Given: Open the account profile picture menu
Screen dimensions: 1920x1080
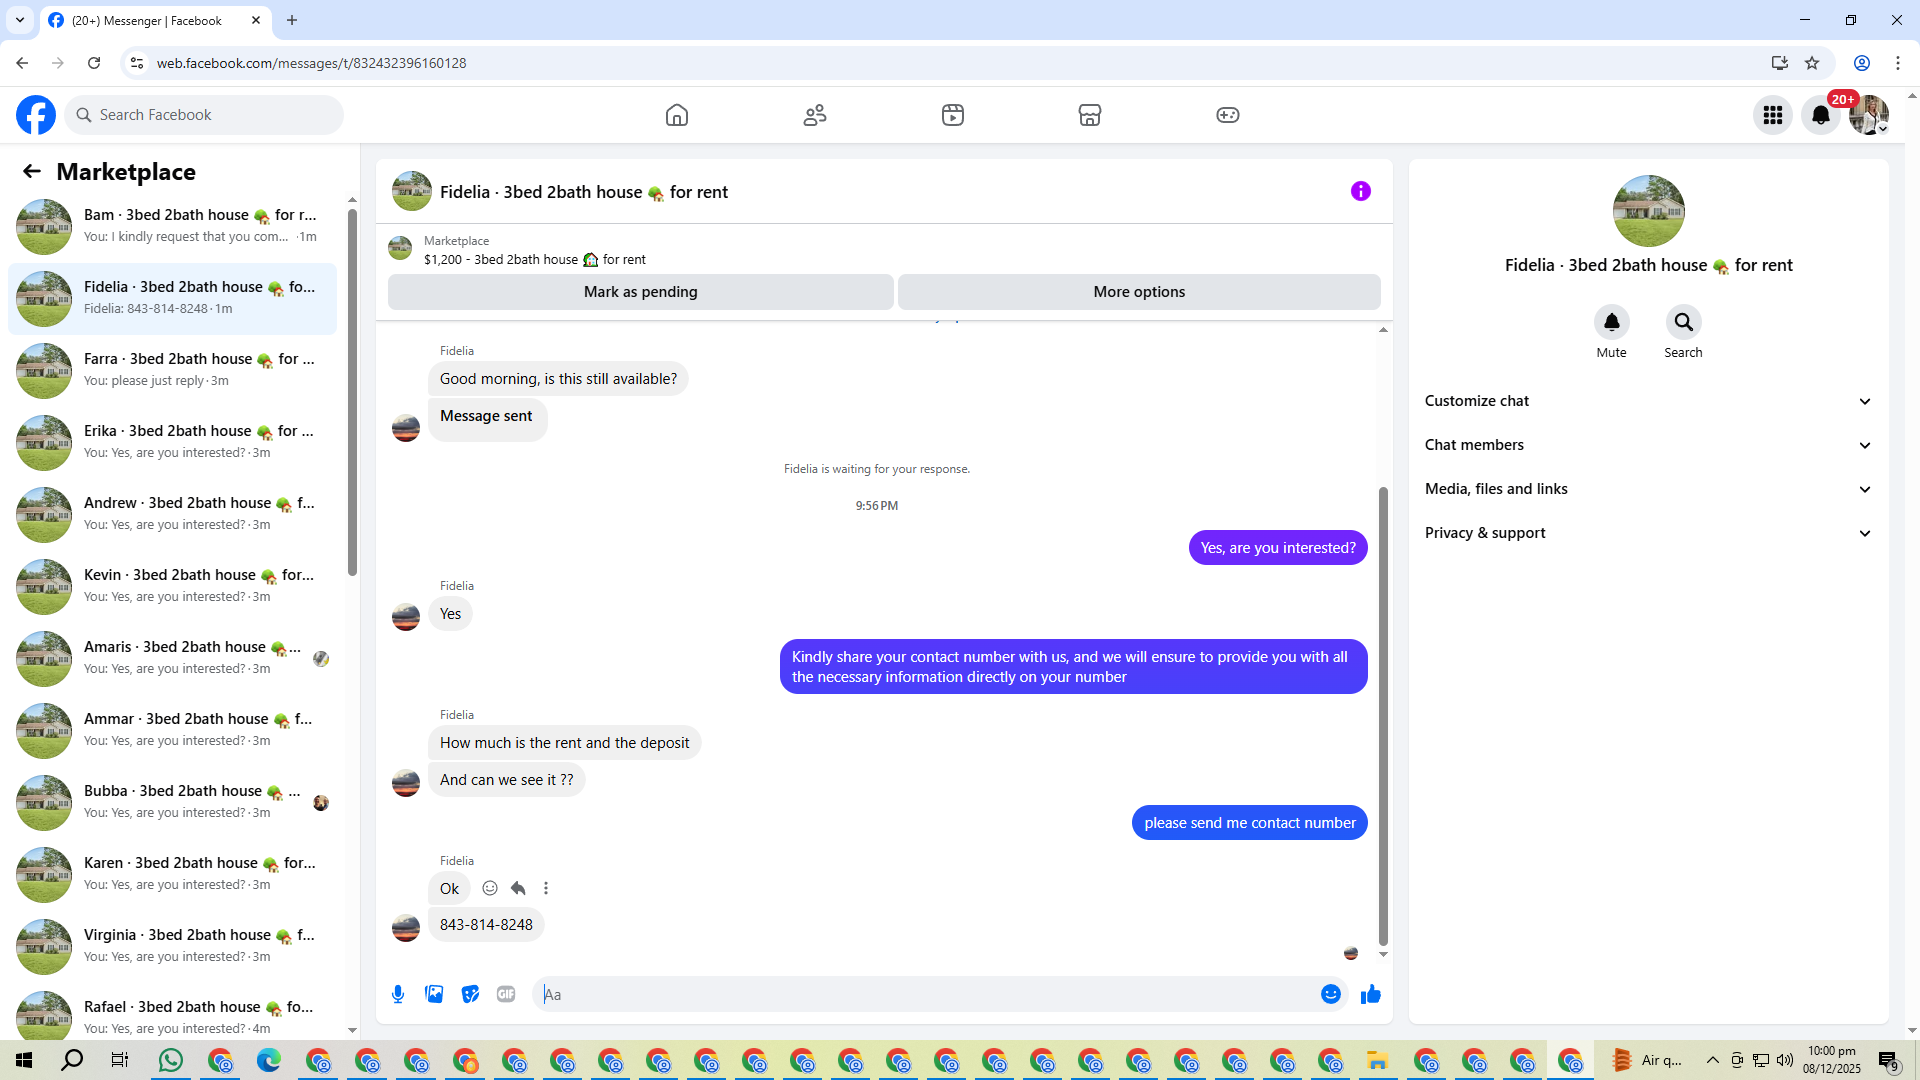Looking at the screenshot, I should pyautogui.click(x=1869, y=115).
